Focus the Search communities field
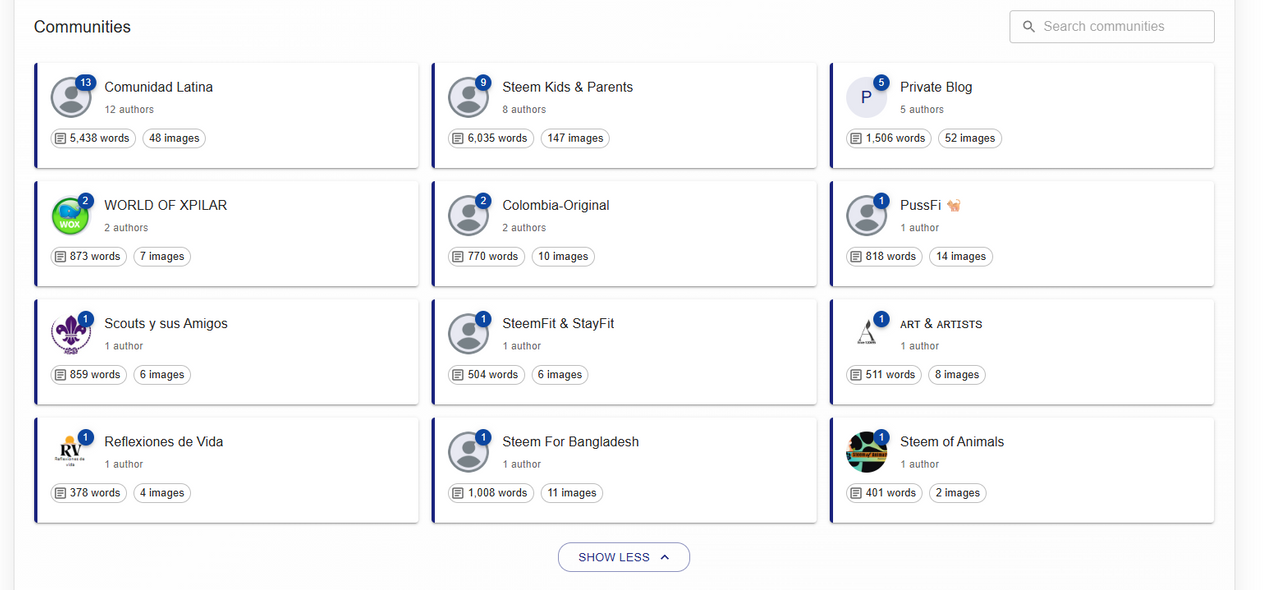Viewport: 1280px width, 590px height. (1112, 27)
